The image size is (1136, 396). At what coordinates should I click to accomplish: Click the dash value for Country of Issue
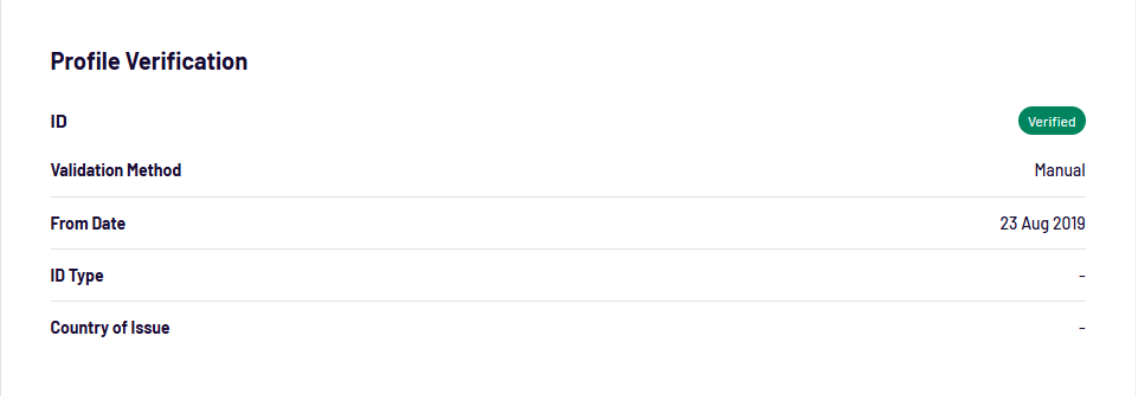1082,328
